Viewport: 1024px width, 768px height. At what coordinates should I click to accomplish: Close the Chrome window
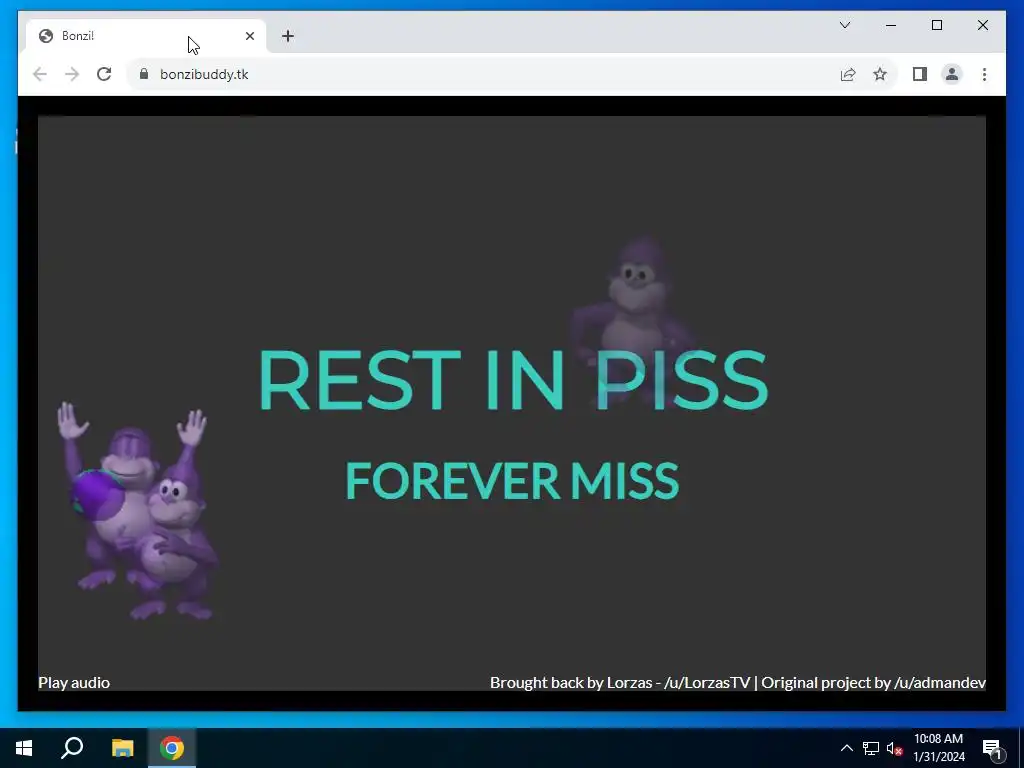tap(982, 25)
